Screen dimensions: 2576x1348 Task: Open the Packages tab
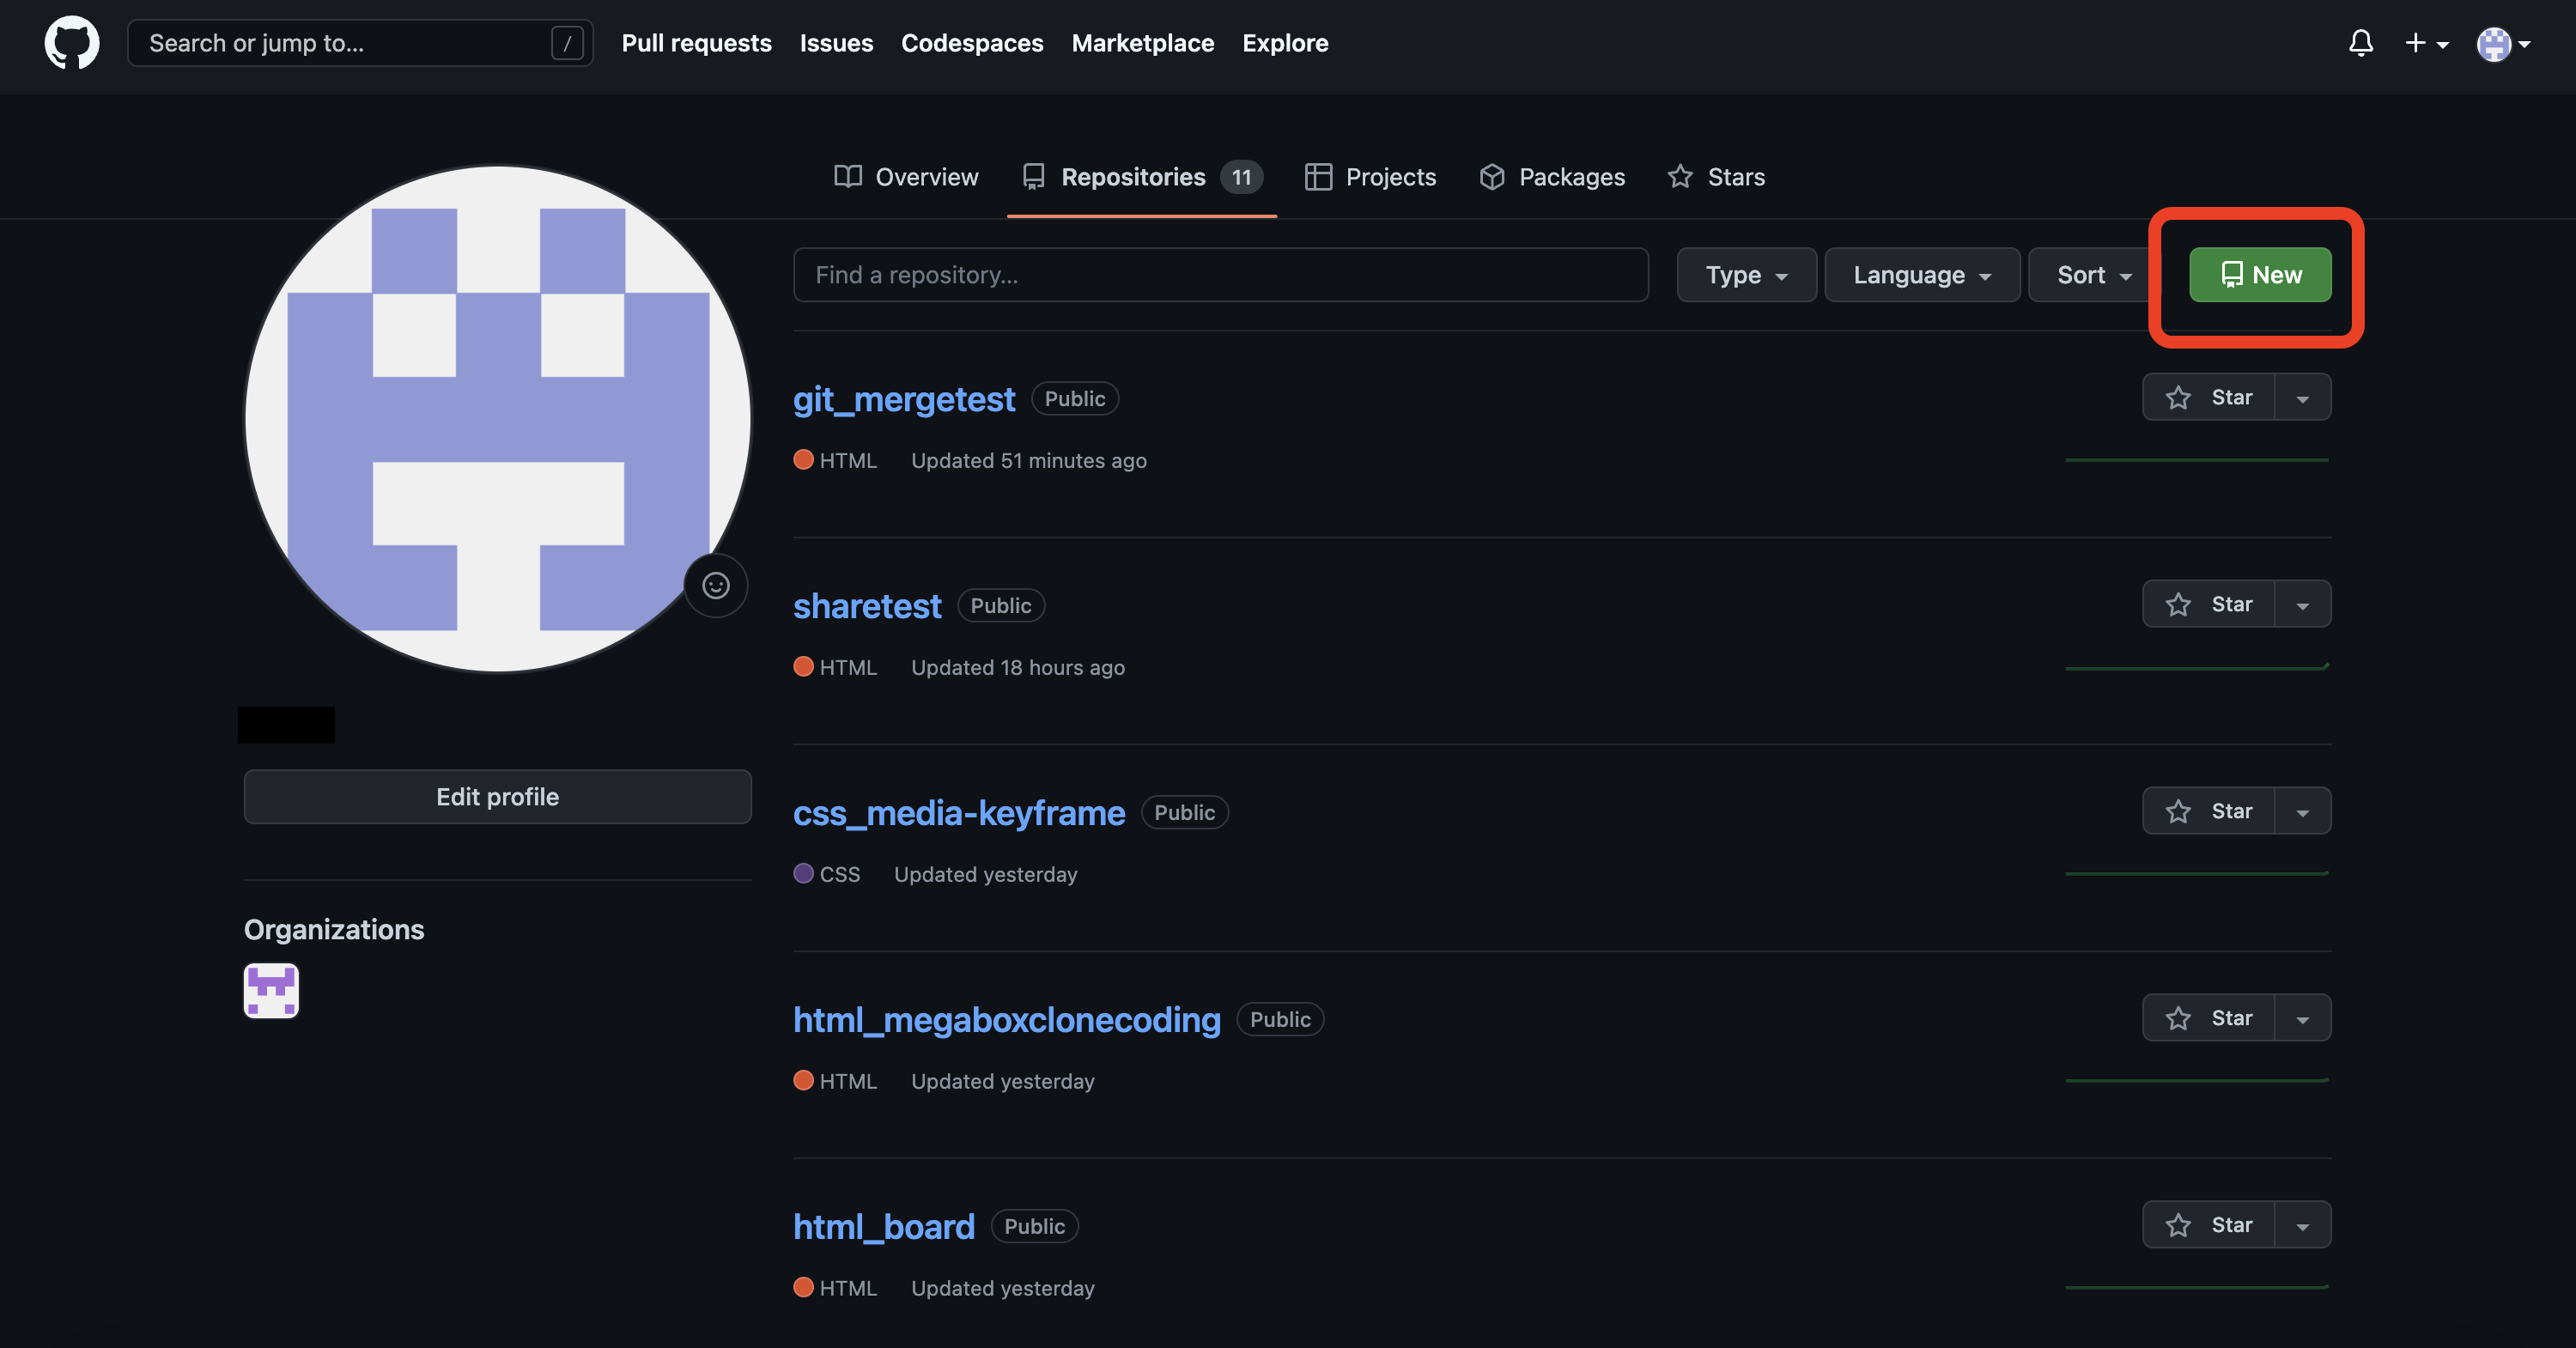tap(1552, 177)
